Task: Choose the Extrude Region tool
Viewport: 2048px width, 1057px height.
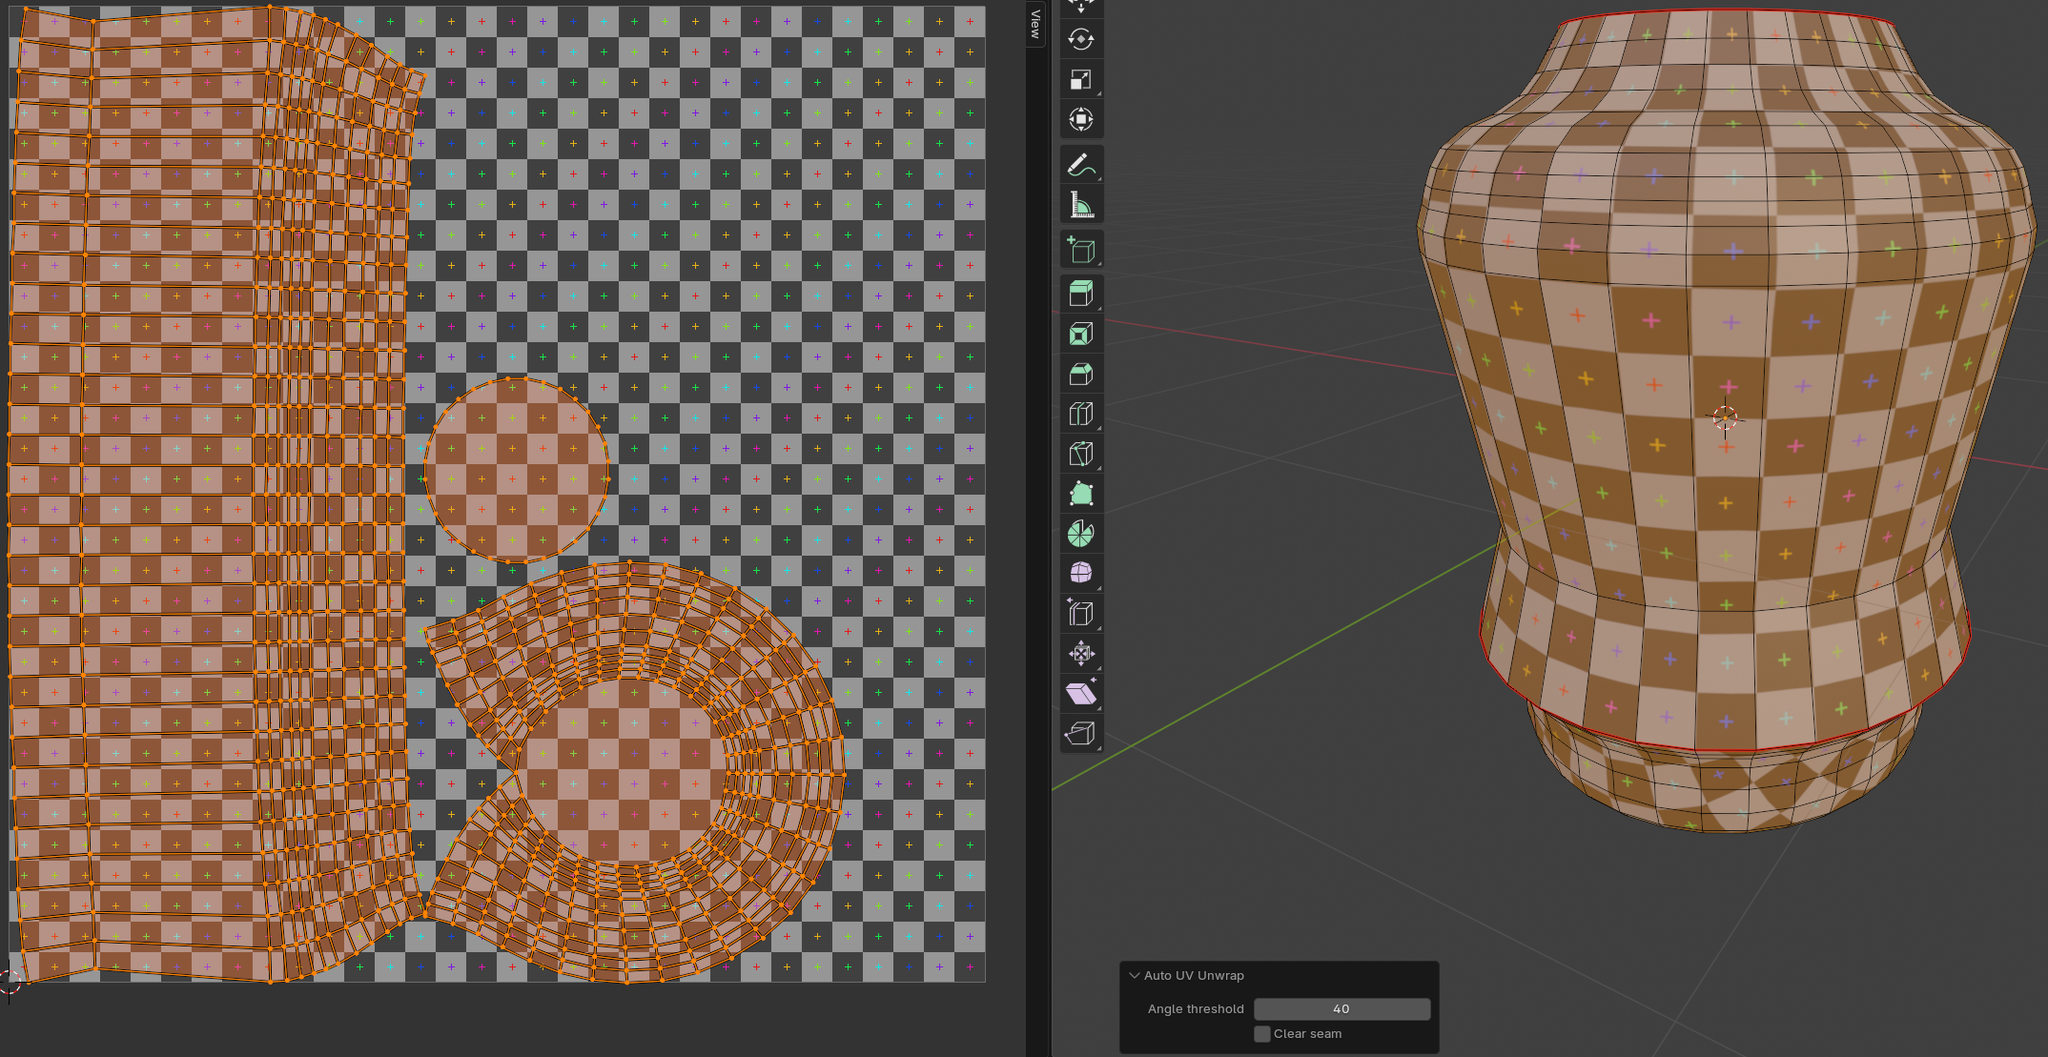Action: [x=1080, y=291]
